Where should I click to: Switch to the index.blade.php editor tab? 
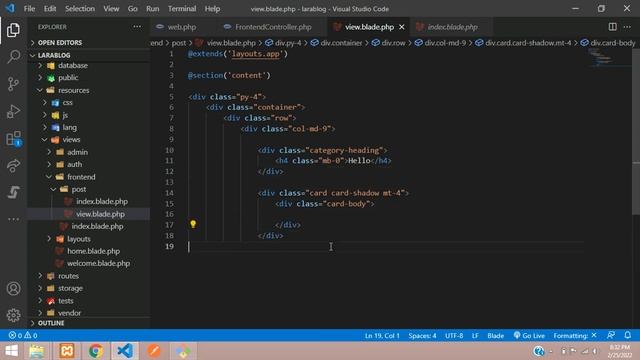452,27
